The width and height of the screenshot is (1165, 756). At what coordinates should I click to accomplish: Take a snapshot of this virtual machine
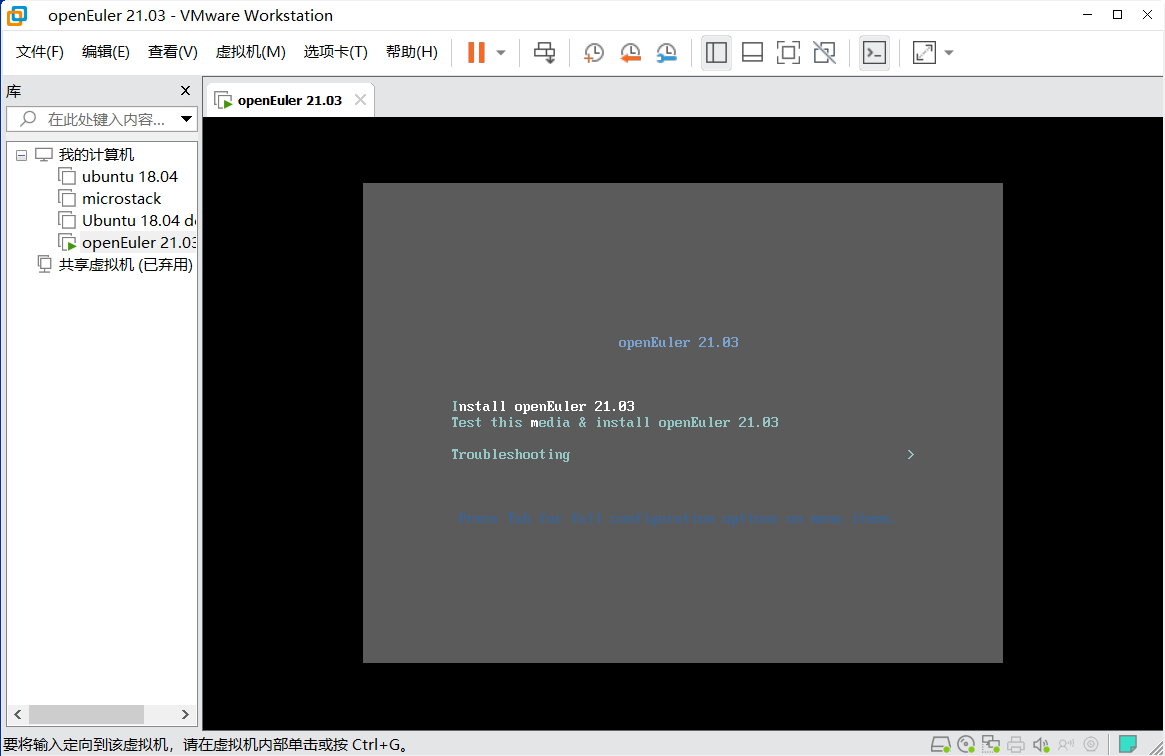point(593,52)
